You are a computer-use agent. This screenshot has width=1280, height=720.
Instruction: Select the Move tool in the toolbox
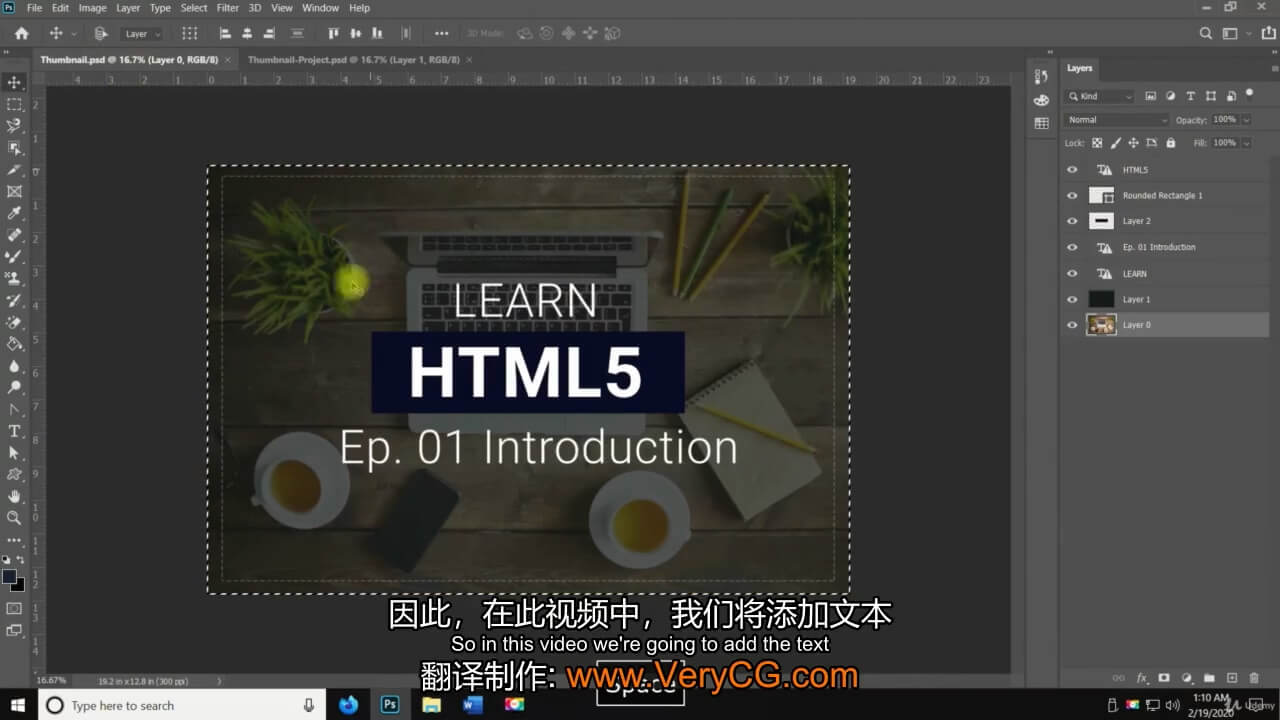tap(14, 82)
